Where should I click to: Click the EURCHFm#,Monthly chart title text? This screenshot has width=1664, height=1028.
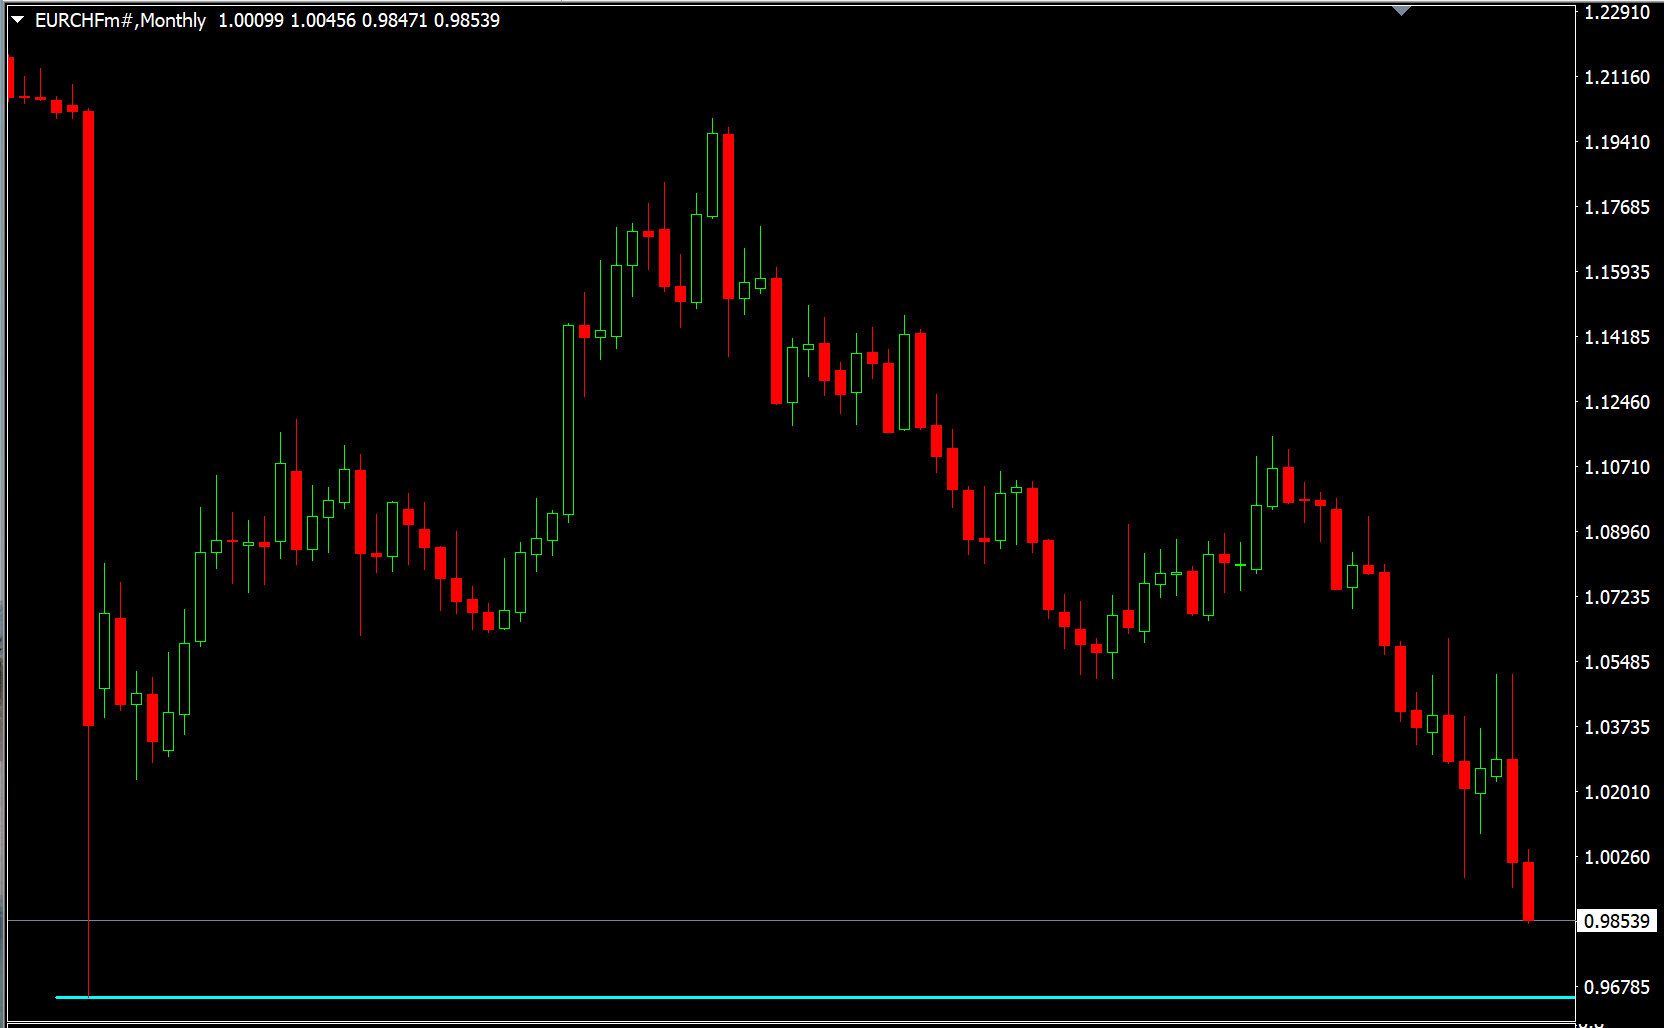(x=120, y=20)
